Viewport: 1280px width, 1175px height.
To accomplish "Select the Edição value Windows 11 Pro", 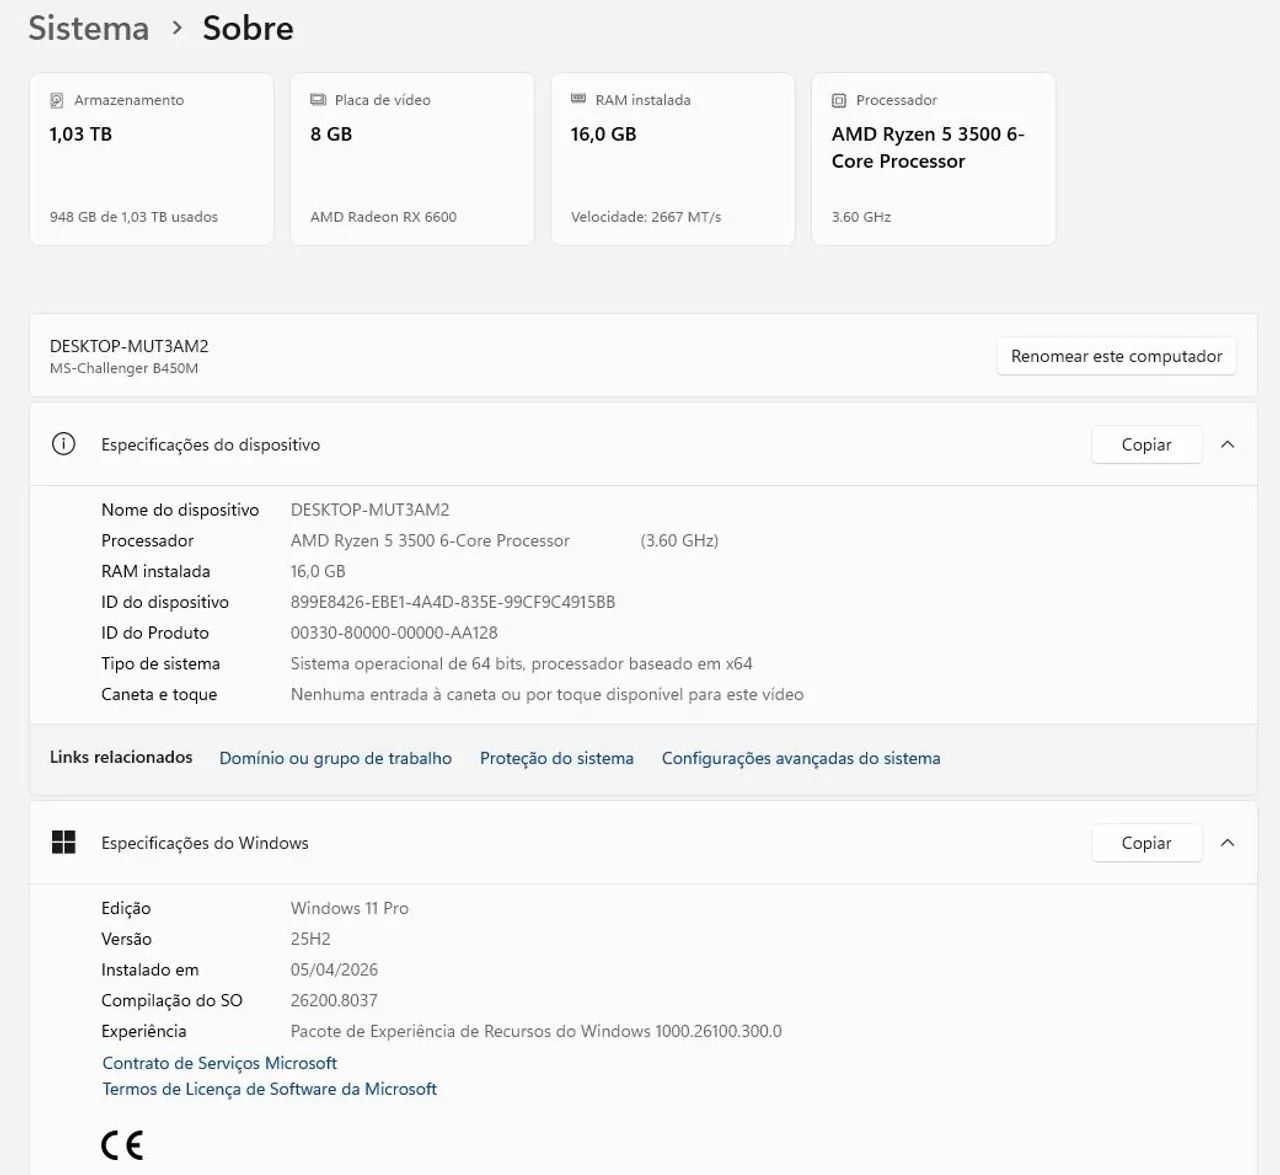I will tap(350, 908).
